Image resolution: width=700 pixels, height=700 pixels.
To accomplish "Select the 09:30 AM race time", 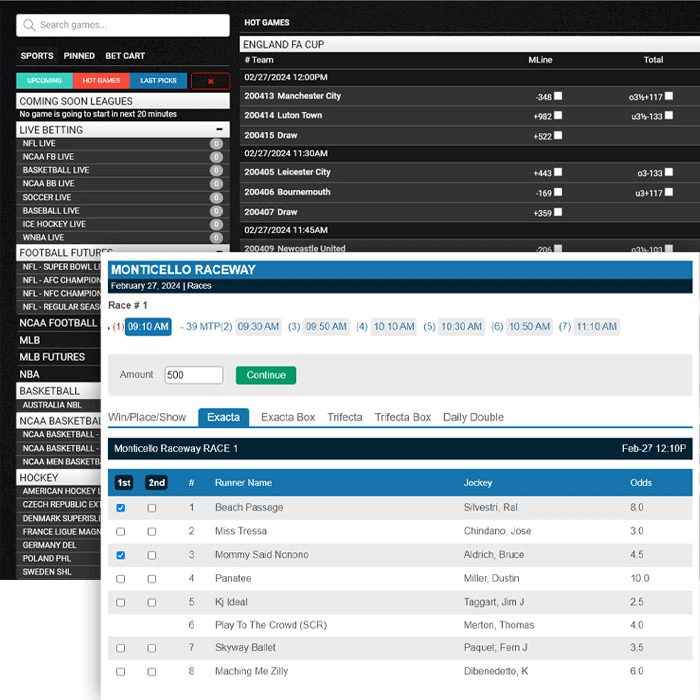I will coord(258,327).
